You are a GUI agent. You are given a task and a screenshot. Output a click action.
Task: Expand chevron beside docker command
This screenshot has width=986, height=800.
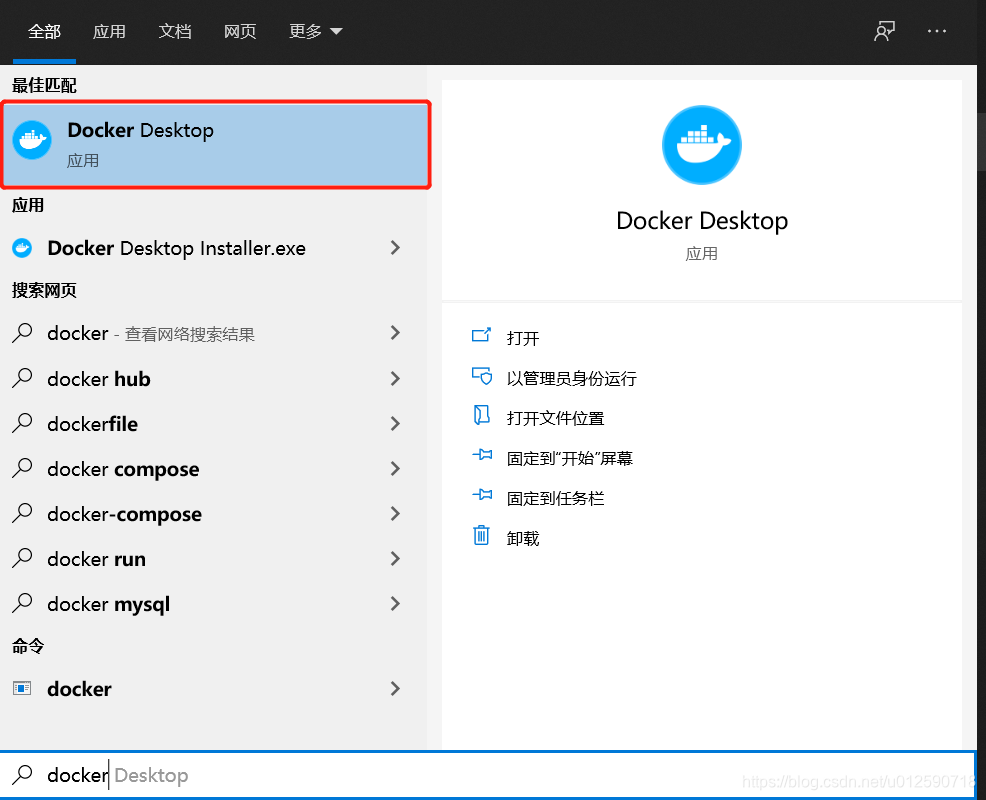click(x=395, y=689)
